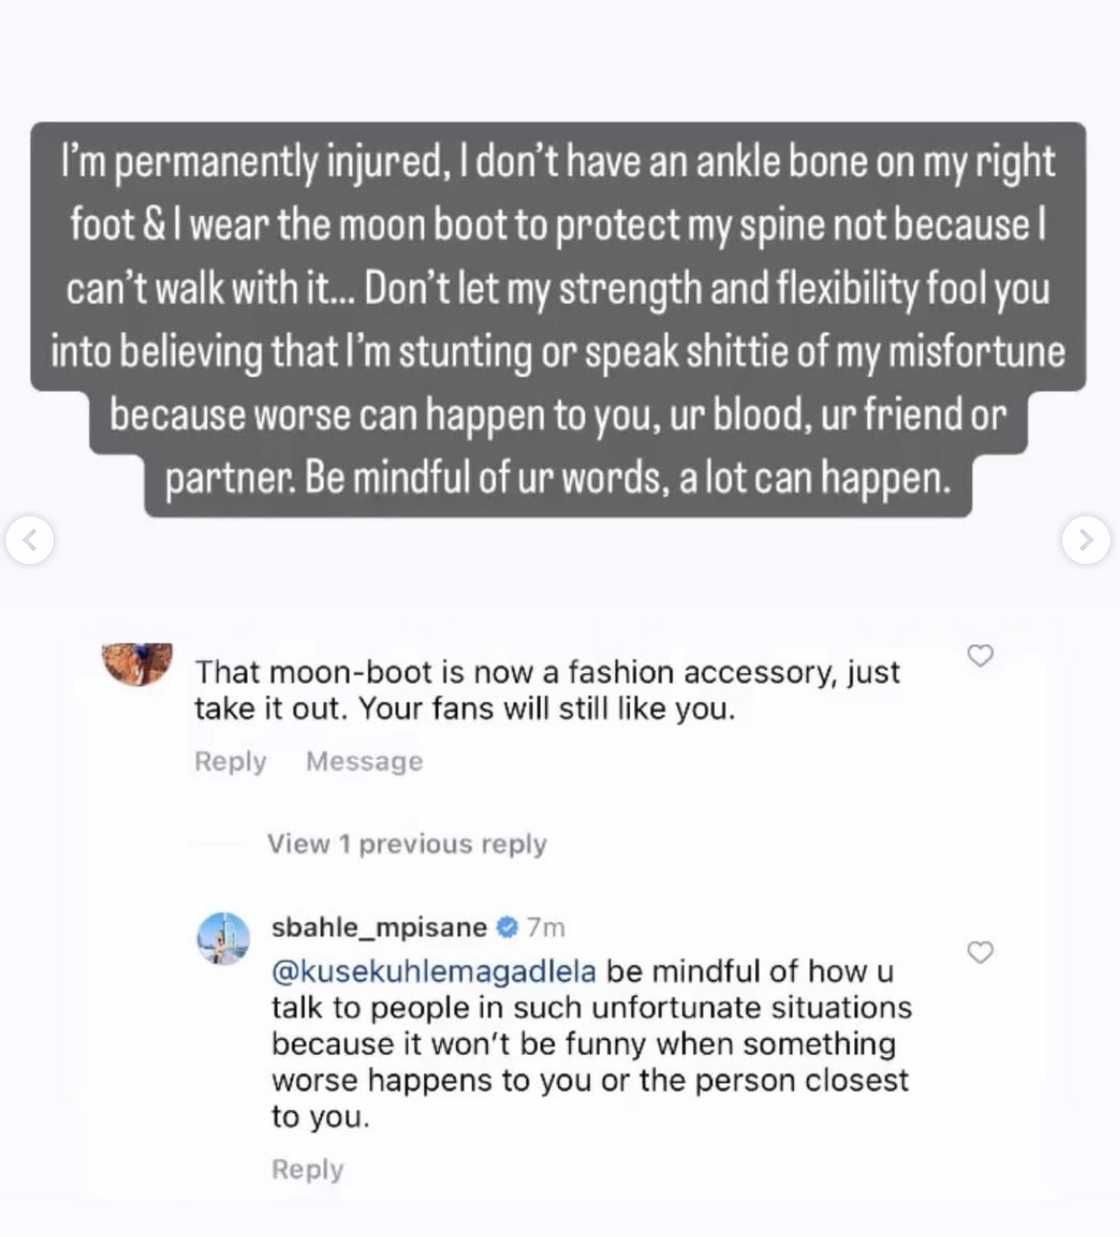Screen dimensions: 1120x1237
Task: Click the blue verified badge beside sbahle_mpisane
Action: coord(508,927)
